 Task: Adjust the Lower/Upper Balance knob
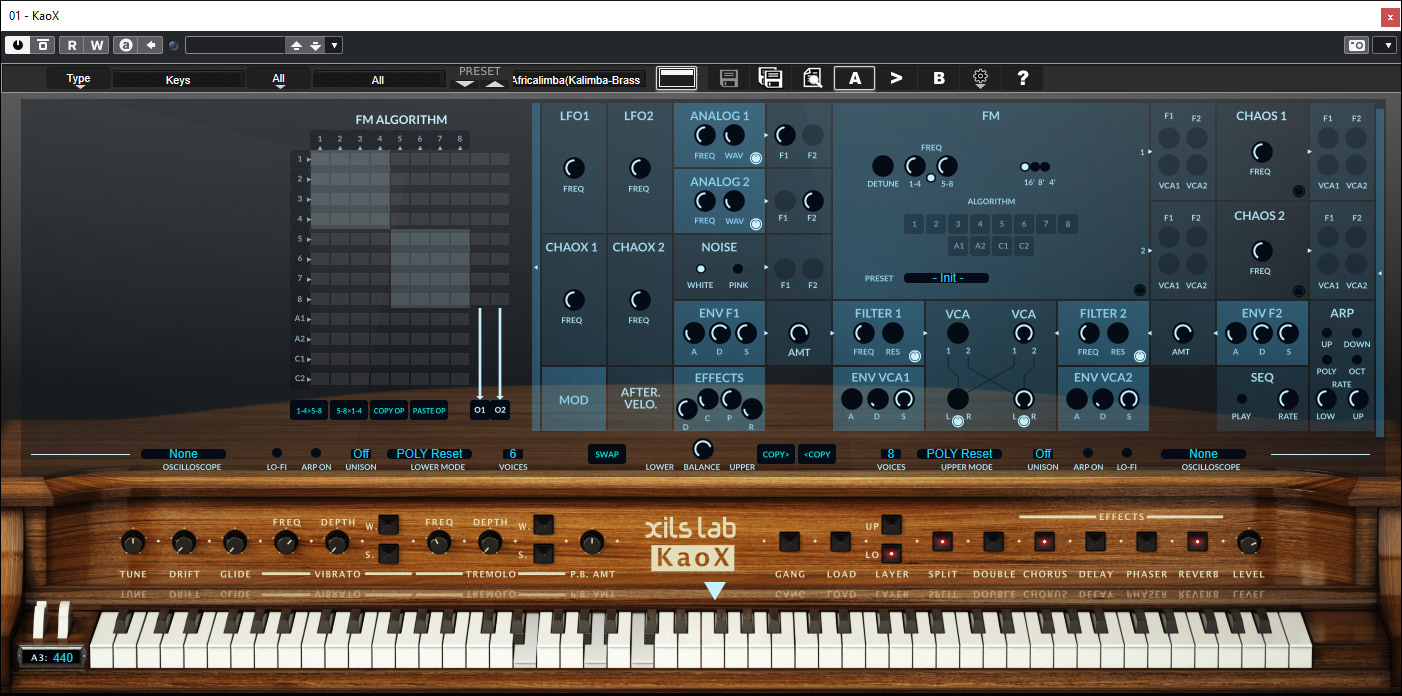click(703, 450)
